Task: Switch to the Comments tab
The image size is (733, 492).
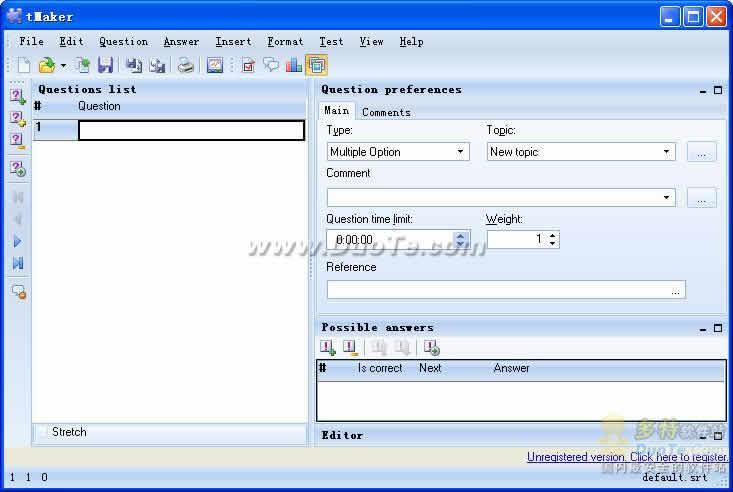Action: click(x=386, y=112)
